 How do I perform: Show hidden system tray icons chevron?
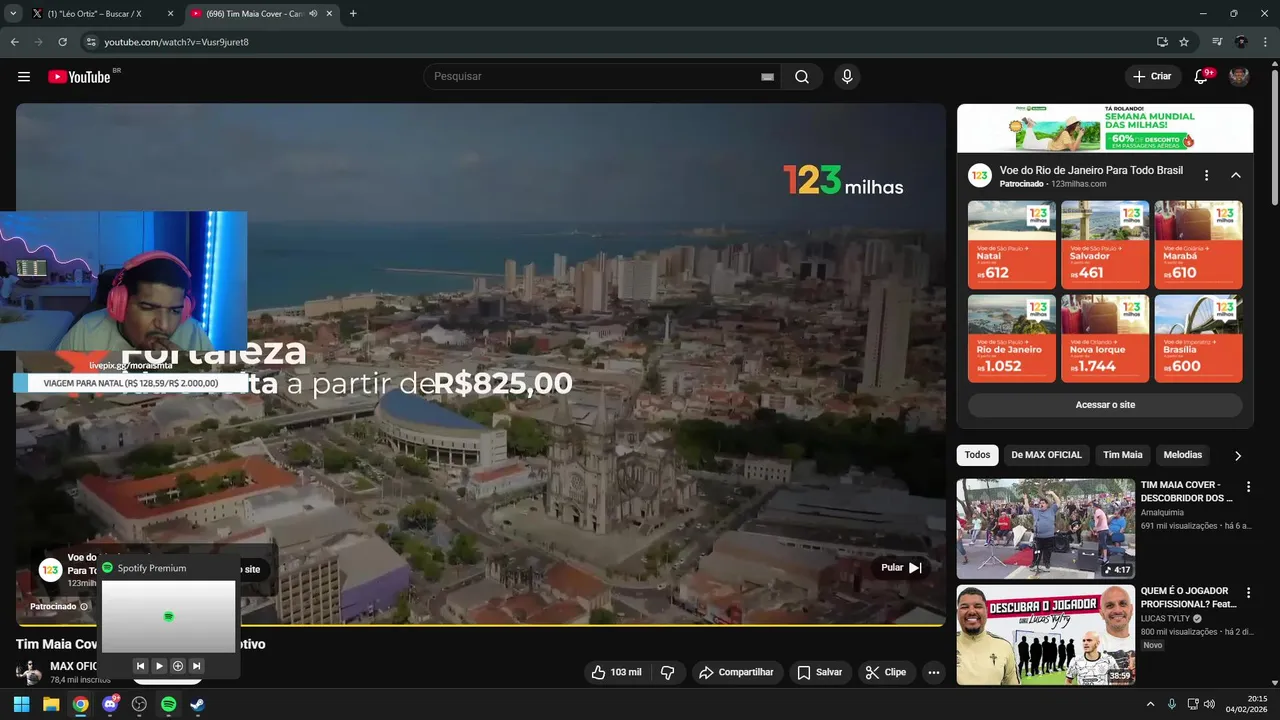pyautogui.click(x=1150, y=704)
